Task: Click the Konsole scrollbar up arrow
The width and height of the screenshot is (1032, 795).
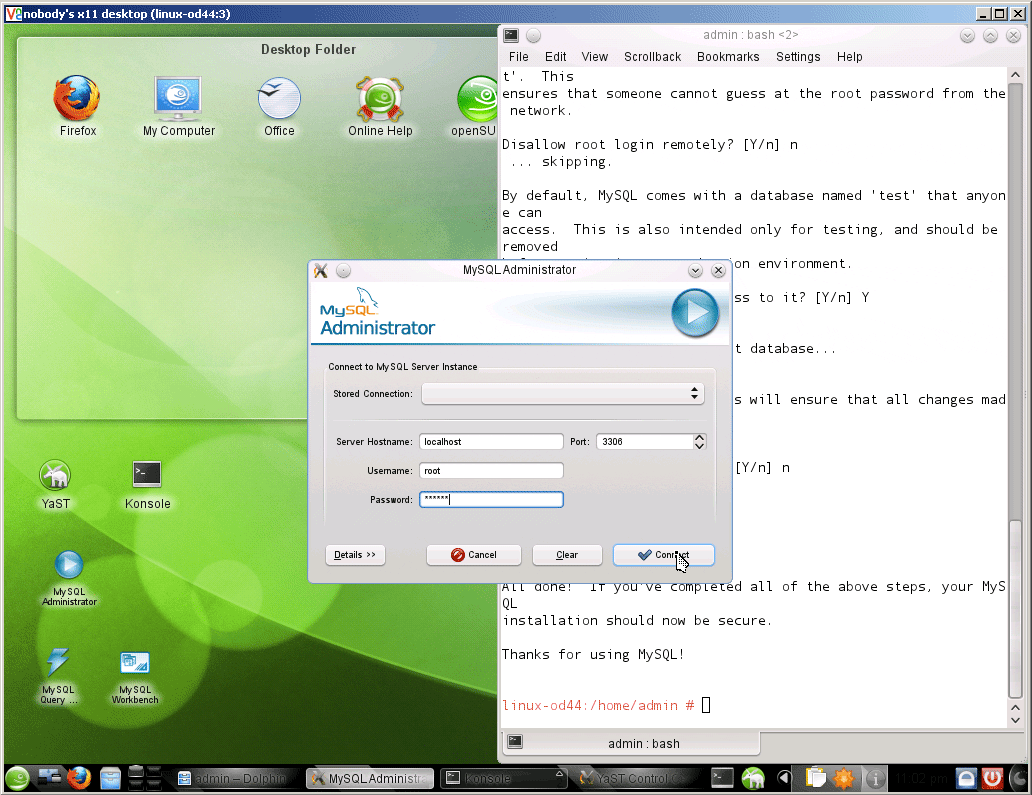Action: point(1015,75)
